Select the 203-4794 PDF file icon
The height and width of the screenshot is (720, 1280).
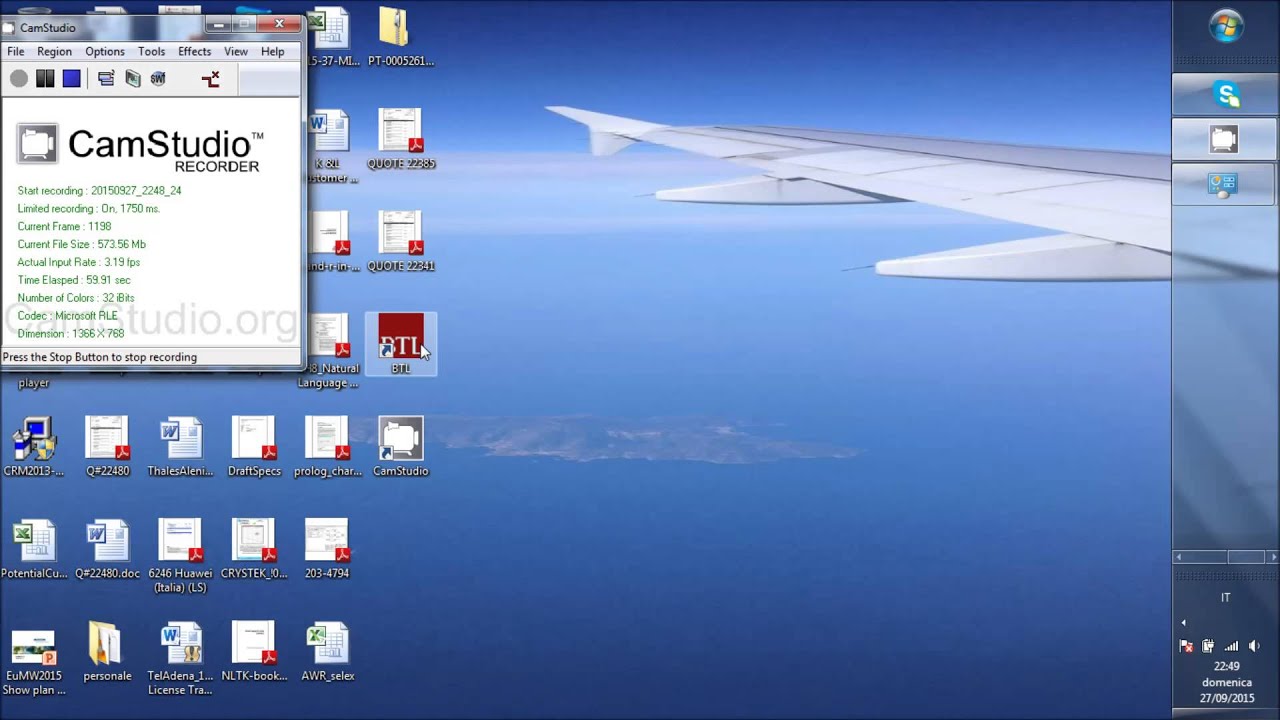[327, 549]
